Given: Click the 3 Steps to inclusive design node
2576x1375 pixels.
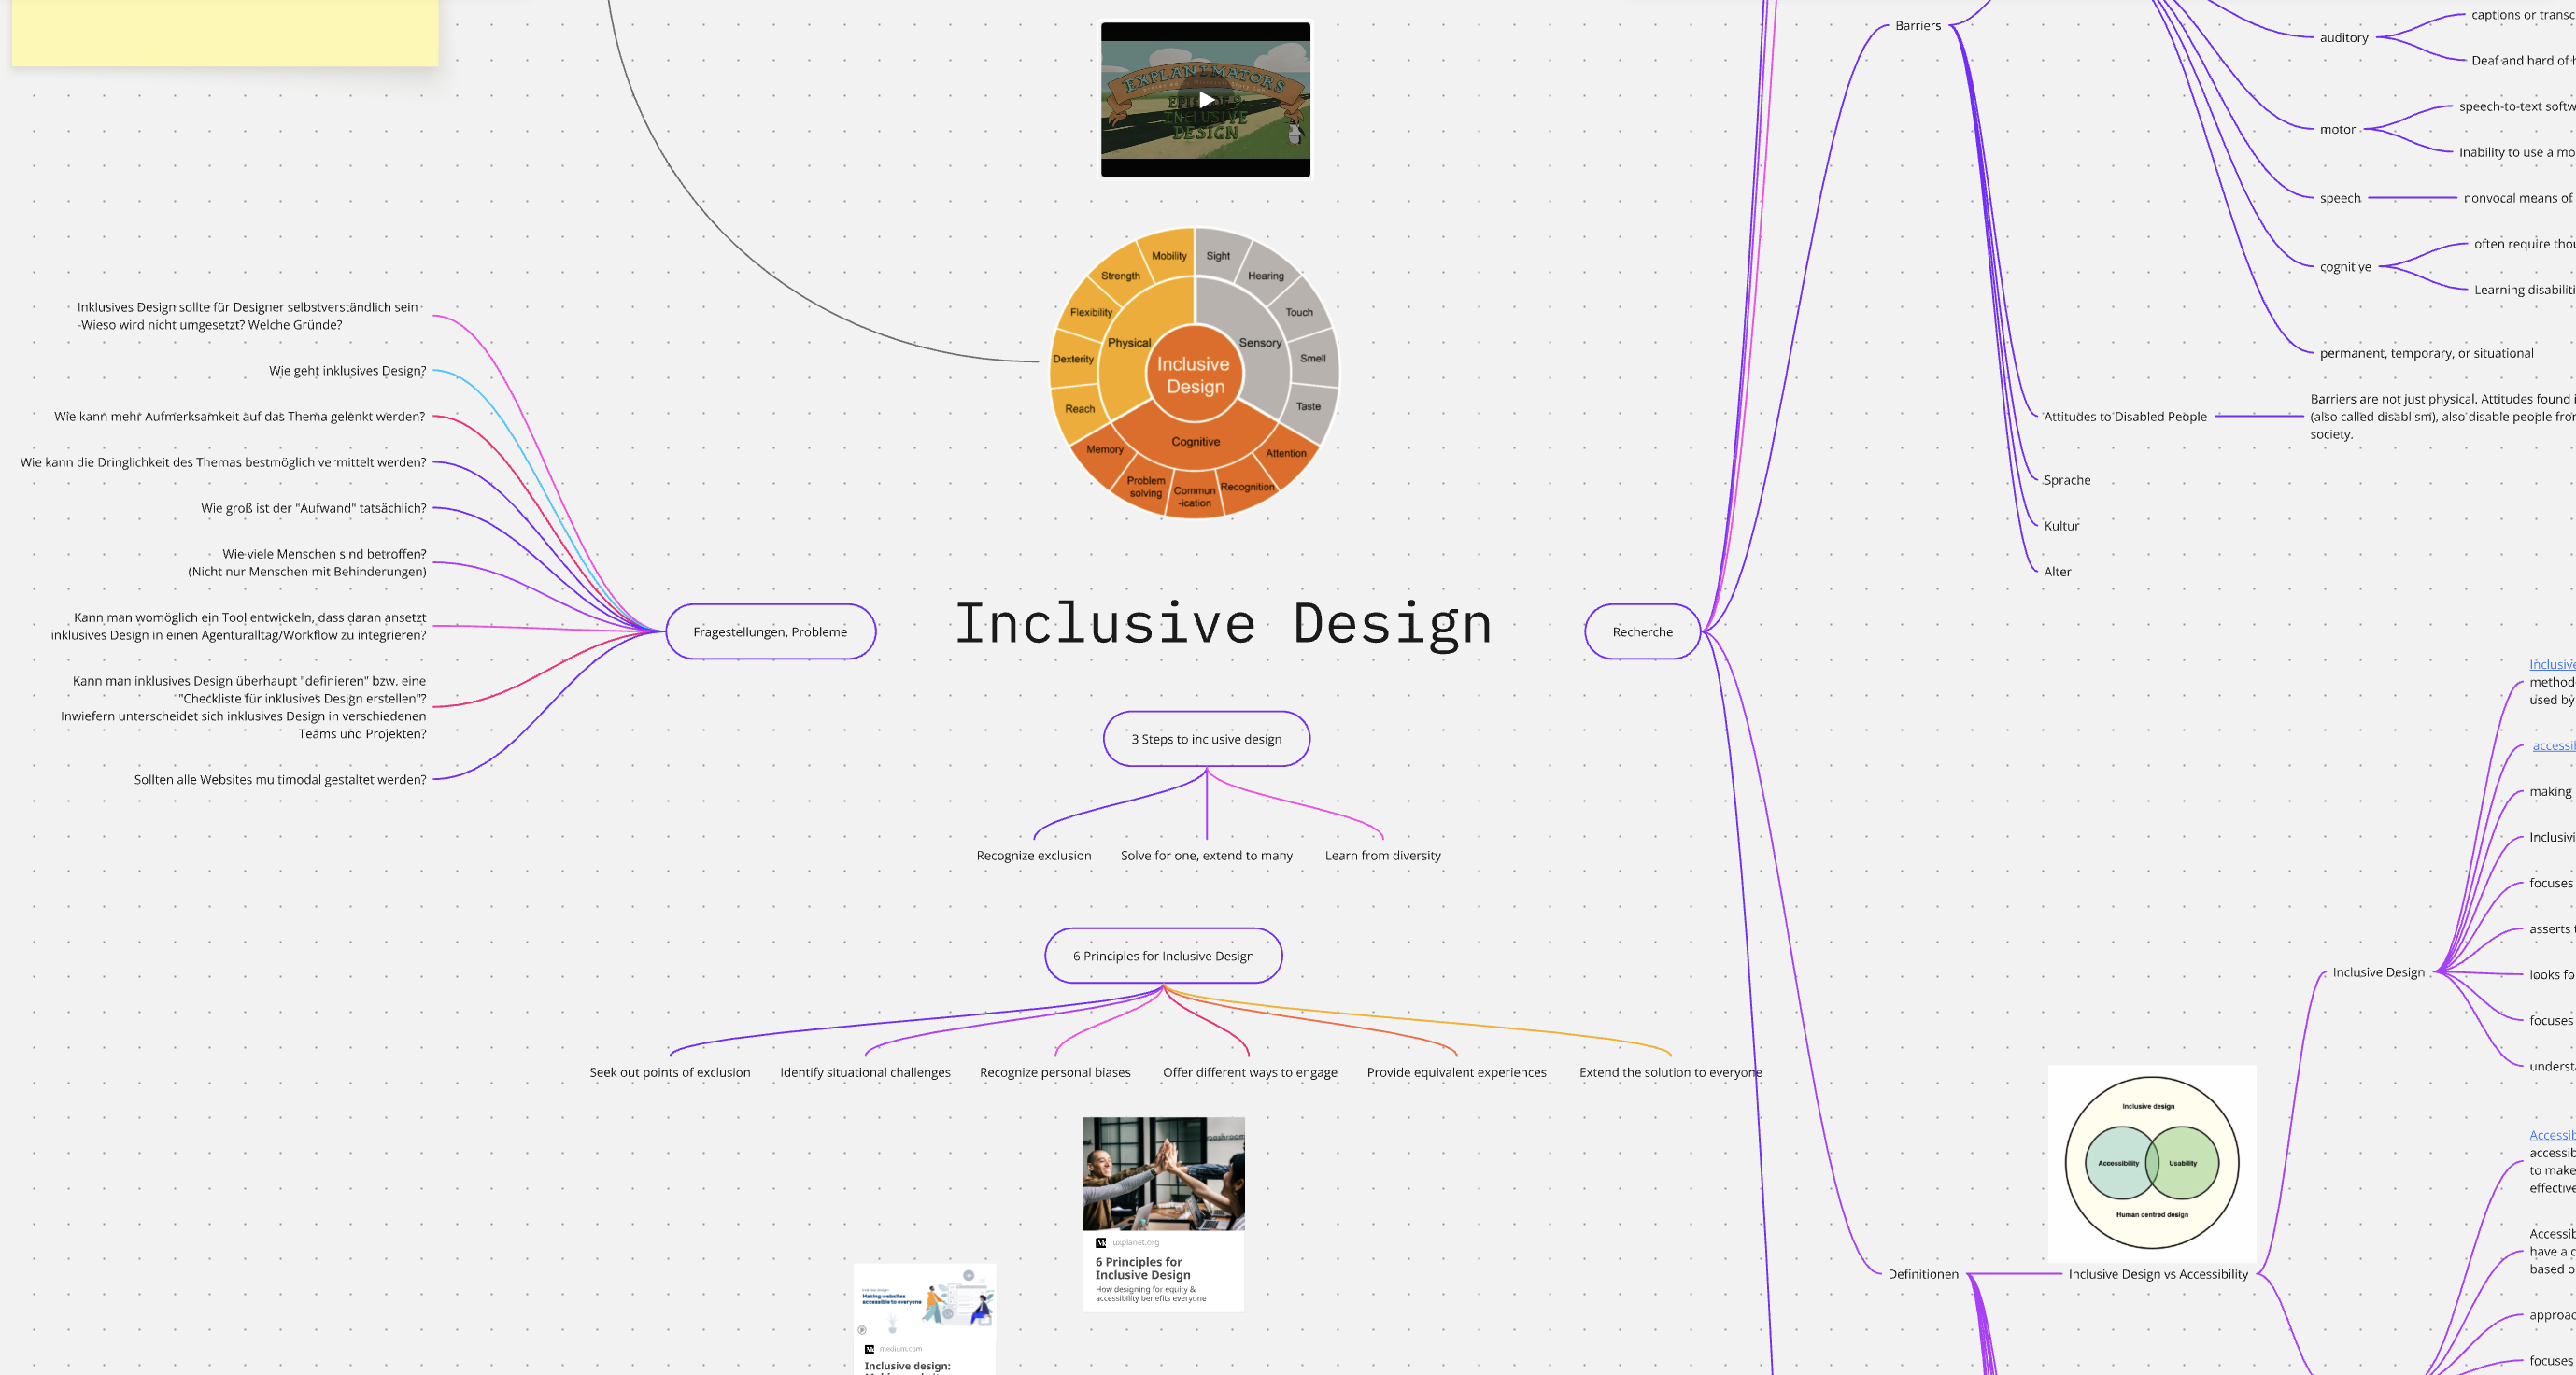Looking at the screenshot, I should point(1206,739).
